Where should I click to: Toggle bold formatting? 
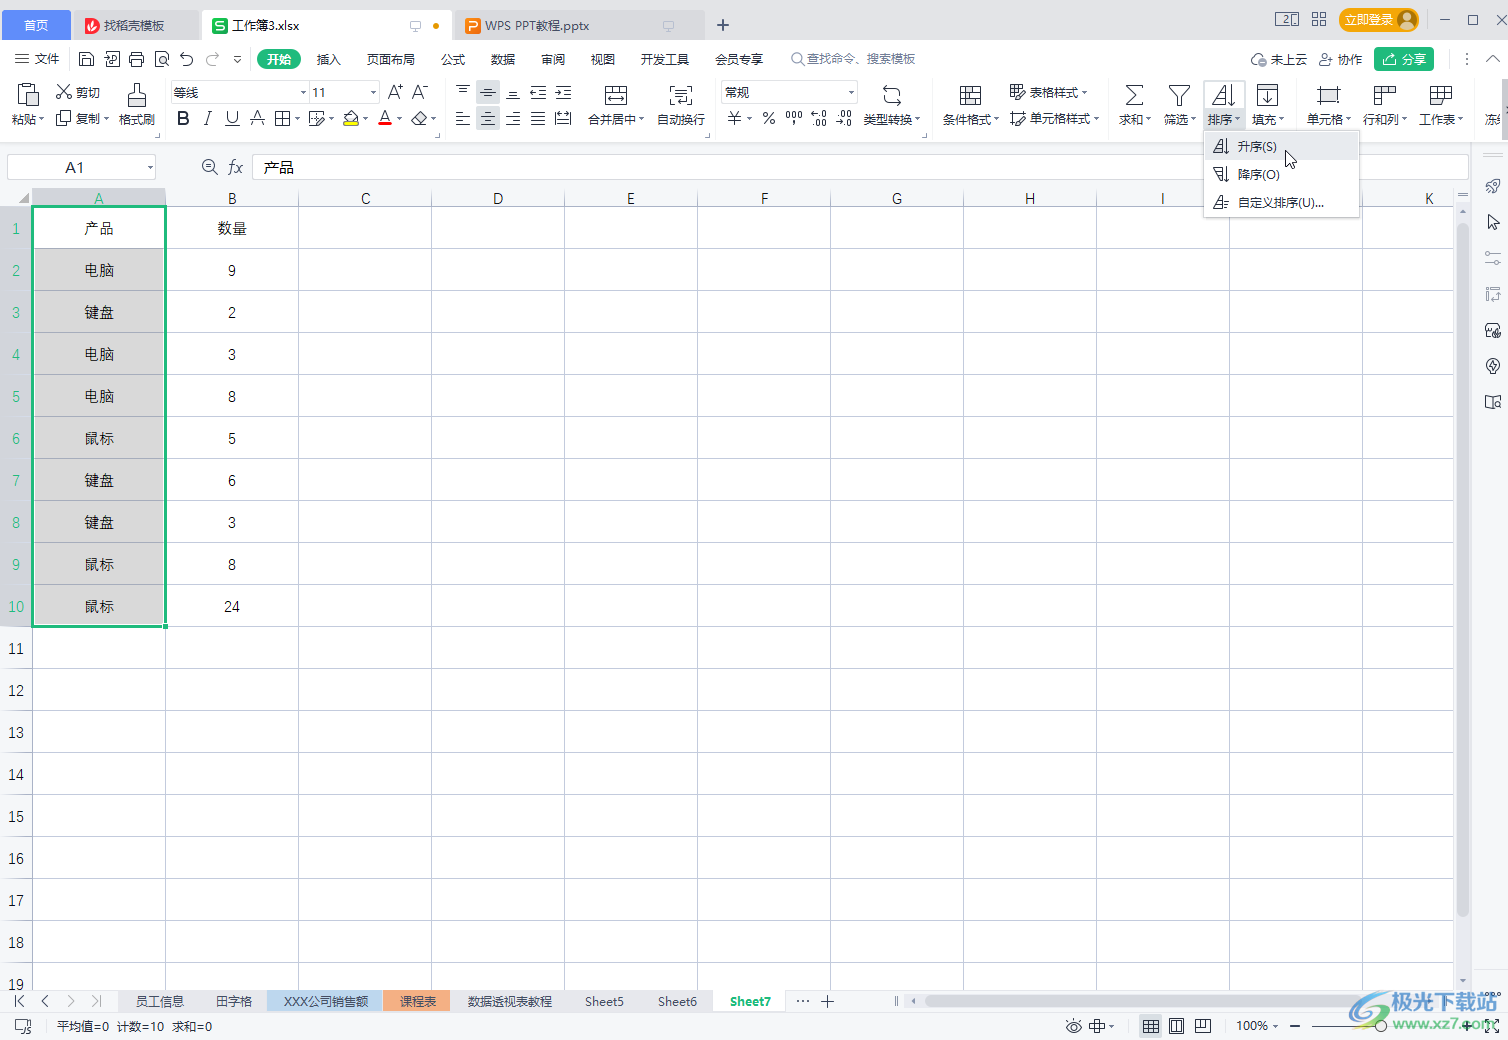pos(183,119)
